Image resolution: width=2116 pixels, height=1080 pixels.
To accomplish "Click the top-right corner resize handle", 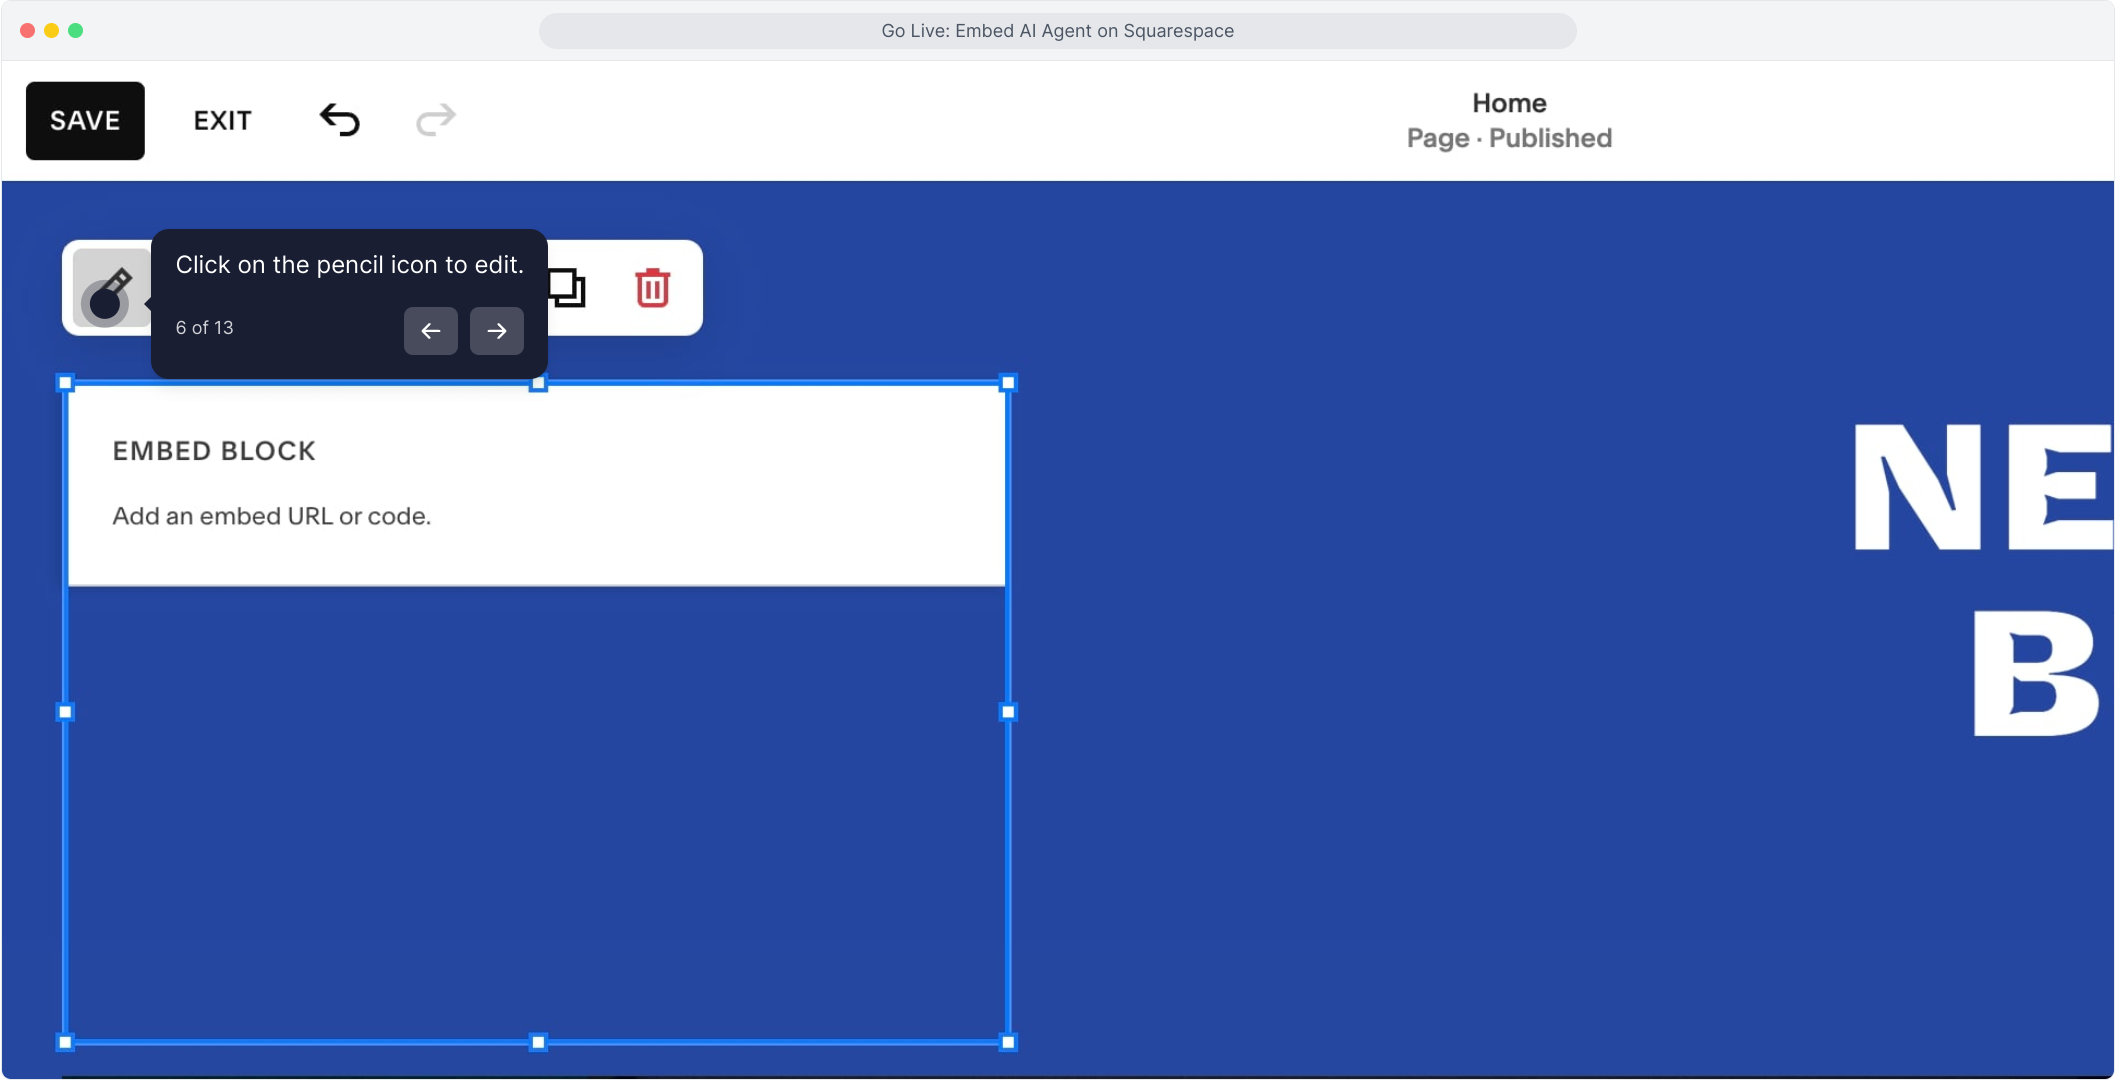I will [1008, 383].
